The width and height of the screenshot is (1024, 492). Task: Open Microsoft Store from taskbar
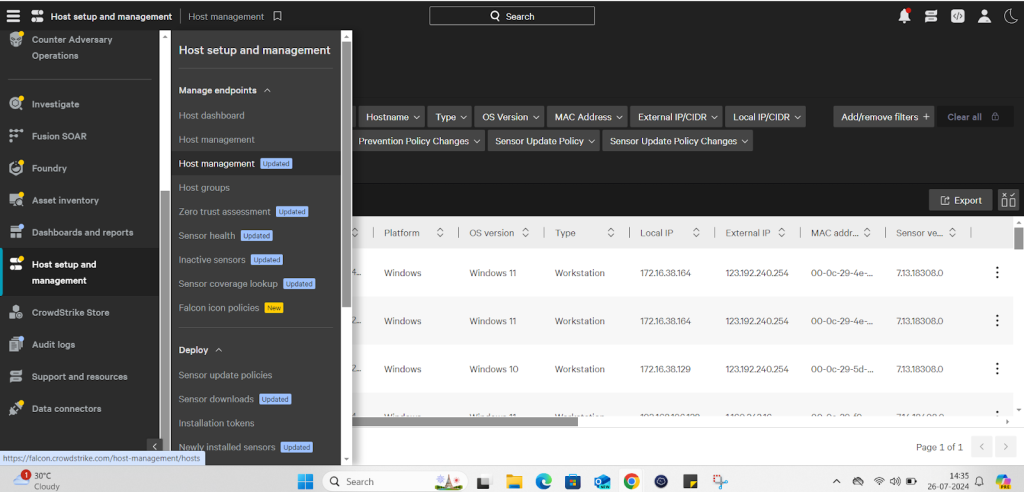[573, 482]
